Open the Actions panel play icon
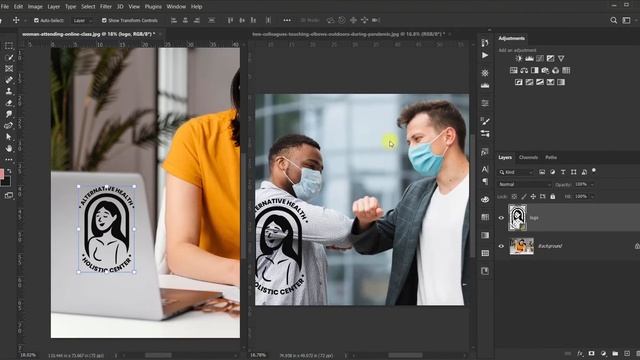 (x=485, y=55)
